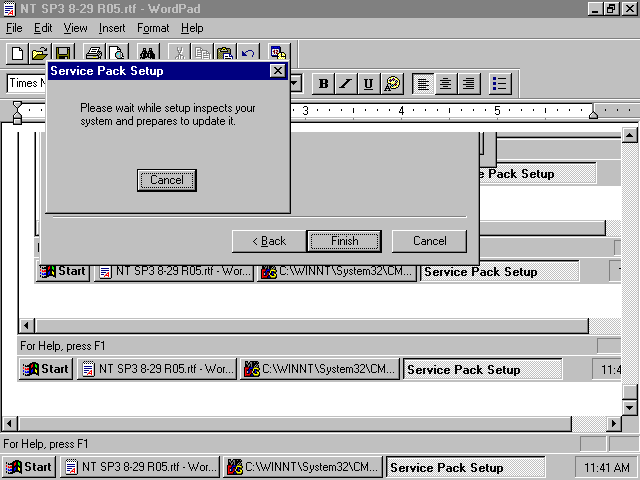The width and height of the screenshot is (640, 480).
Task: Enable bullet list style
Action: pyautogui.click(x=500, y=84)
